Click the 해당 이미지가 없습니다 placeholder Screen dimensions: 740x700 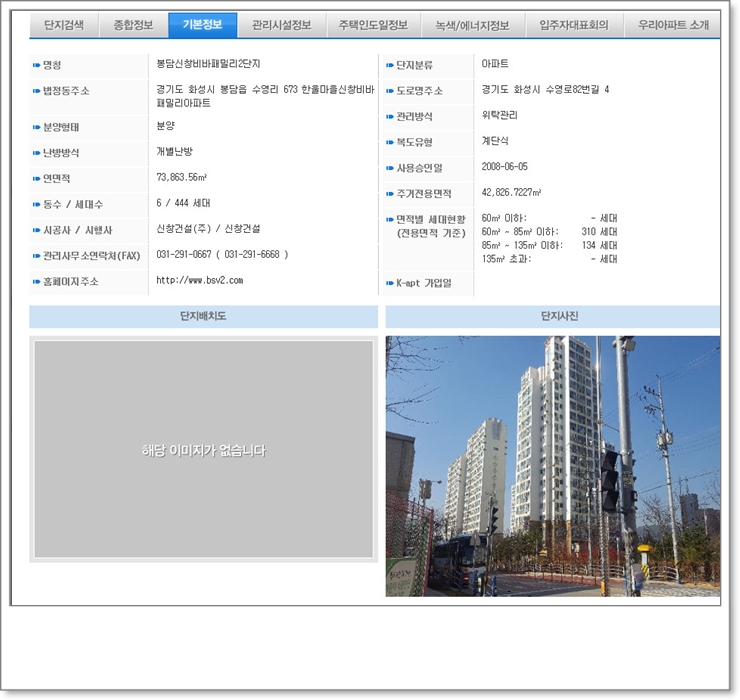click(x=203, y=449)
